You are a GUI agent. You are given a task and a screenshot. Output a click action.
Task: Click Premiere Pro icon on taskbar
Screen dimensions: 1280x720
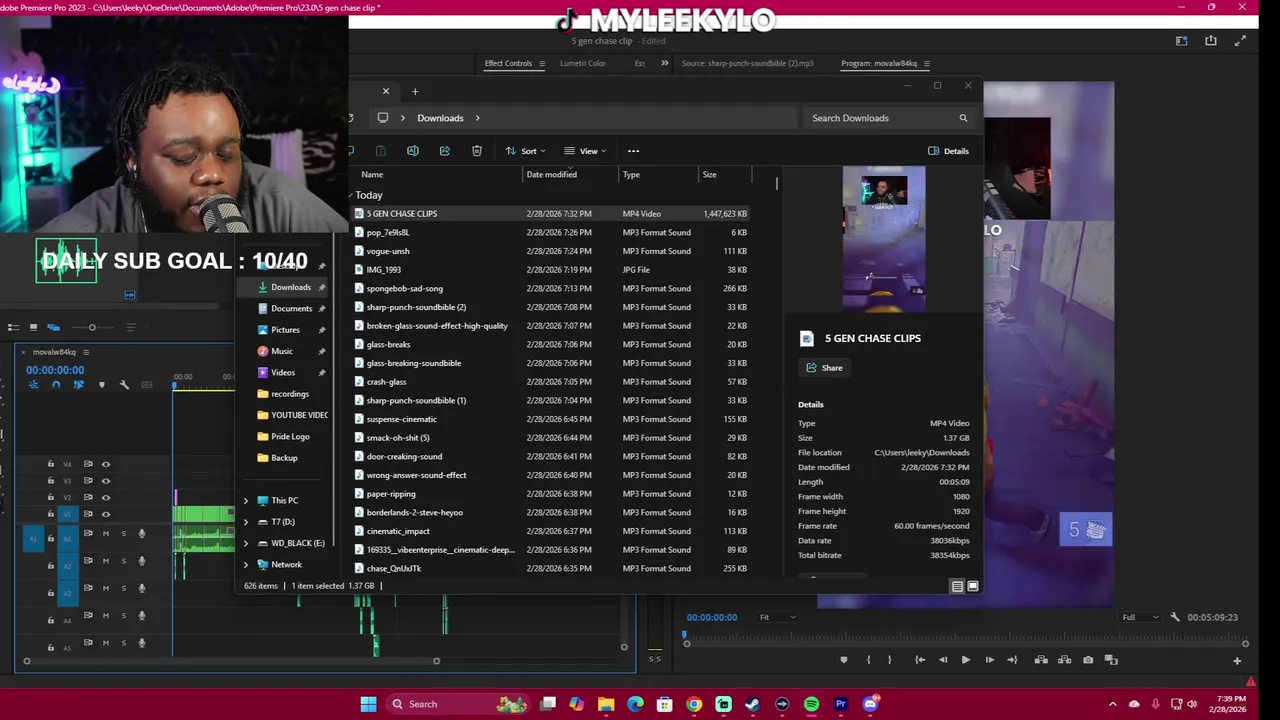tap(841, 704)
